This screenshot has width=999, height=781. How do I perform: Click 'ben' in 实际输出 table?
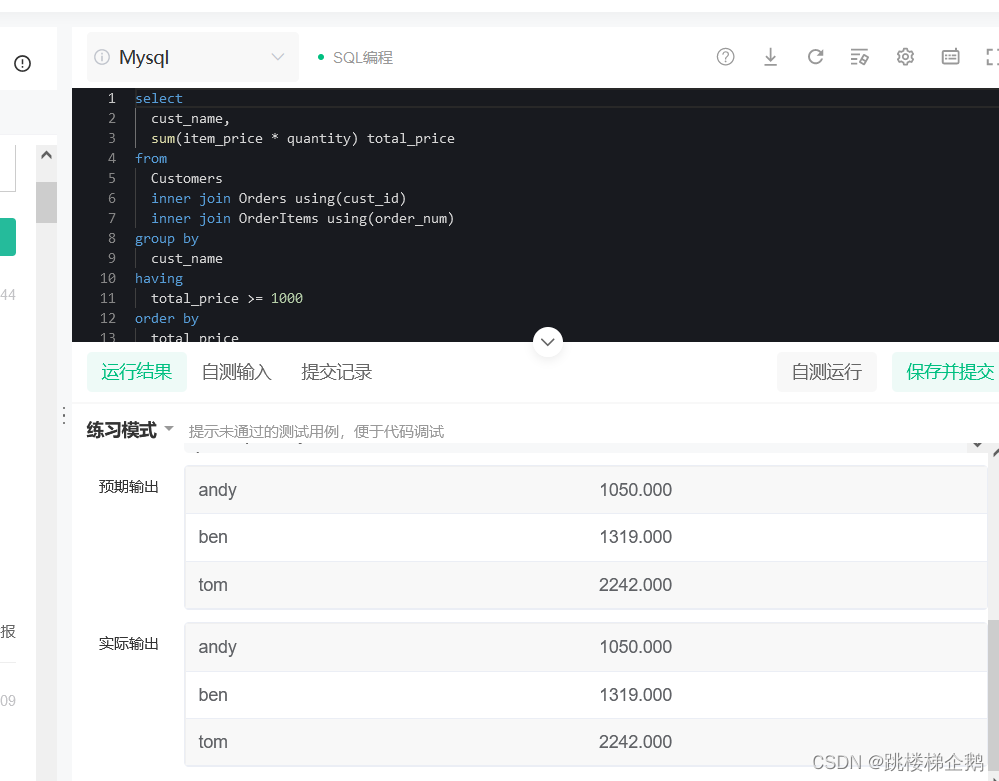tap(213, 695)
